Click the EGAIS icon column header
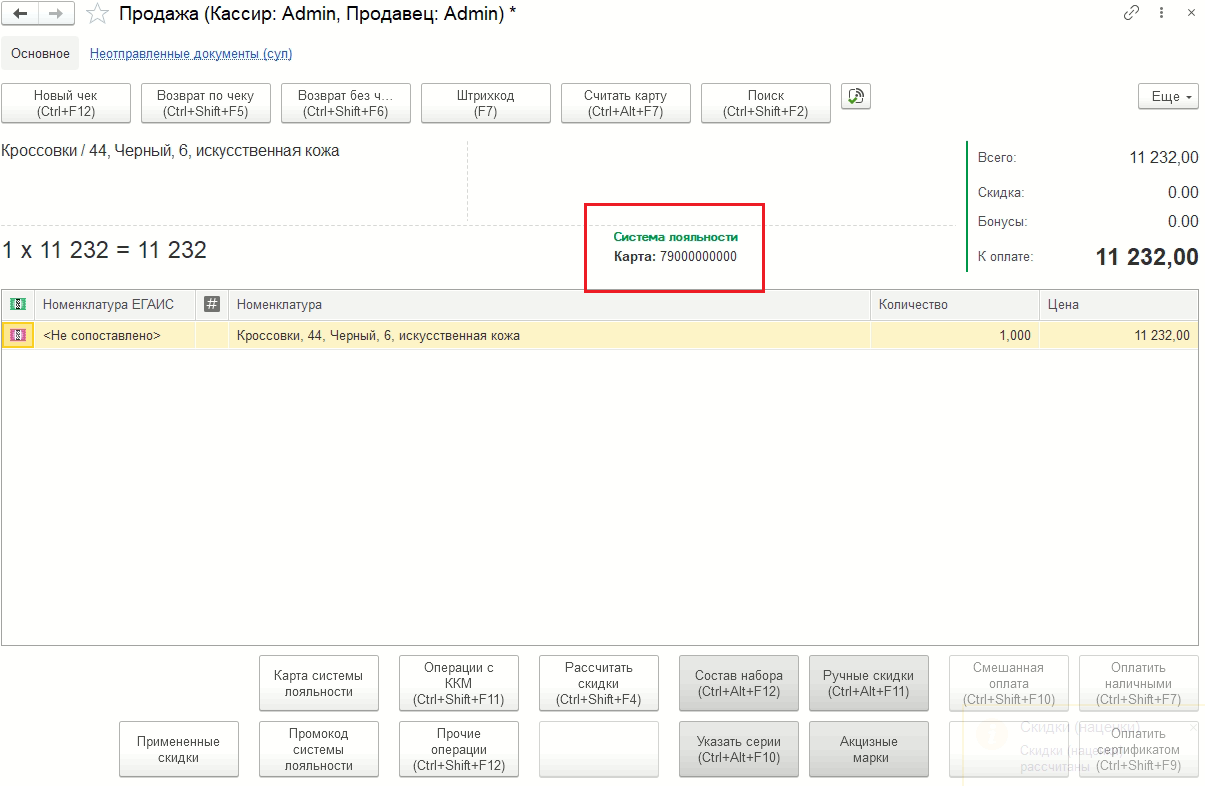1205x786 pixels. [x=18, y=304]
